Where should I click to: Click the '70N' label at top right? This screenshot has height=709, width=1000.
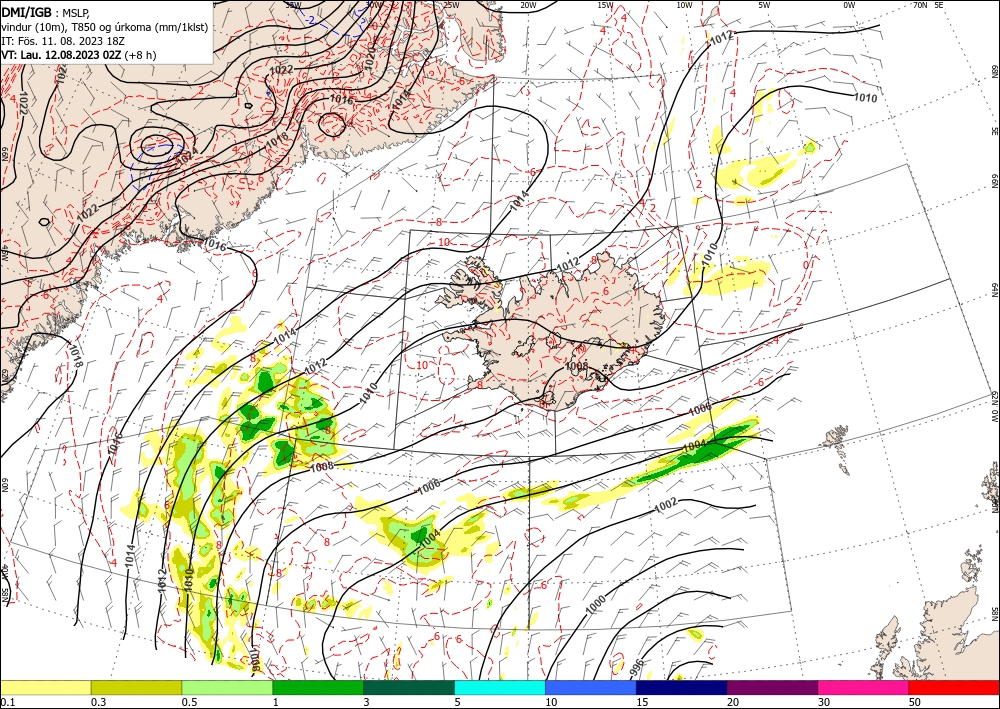click(x=920, y=5)
